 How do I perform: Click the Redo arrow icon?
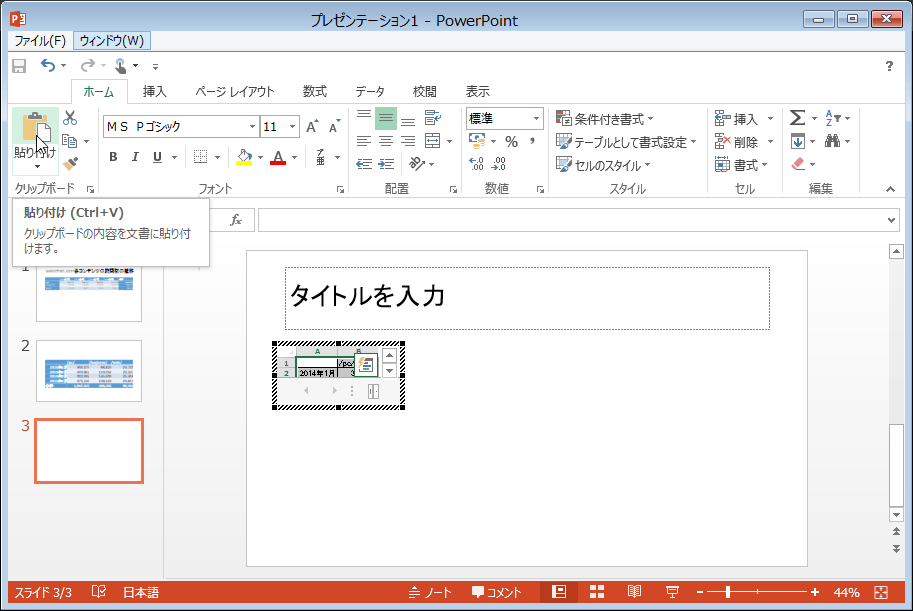[x=87, y=66]
